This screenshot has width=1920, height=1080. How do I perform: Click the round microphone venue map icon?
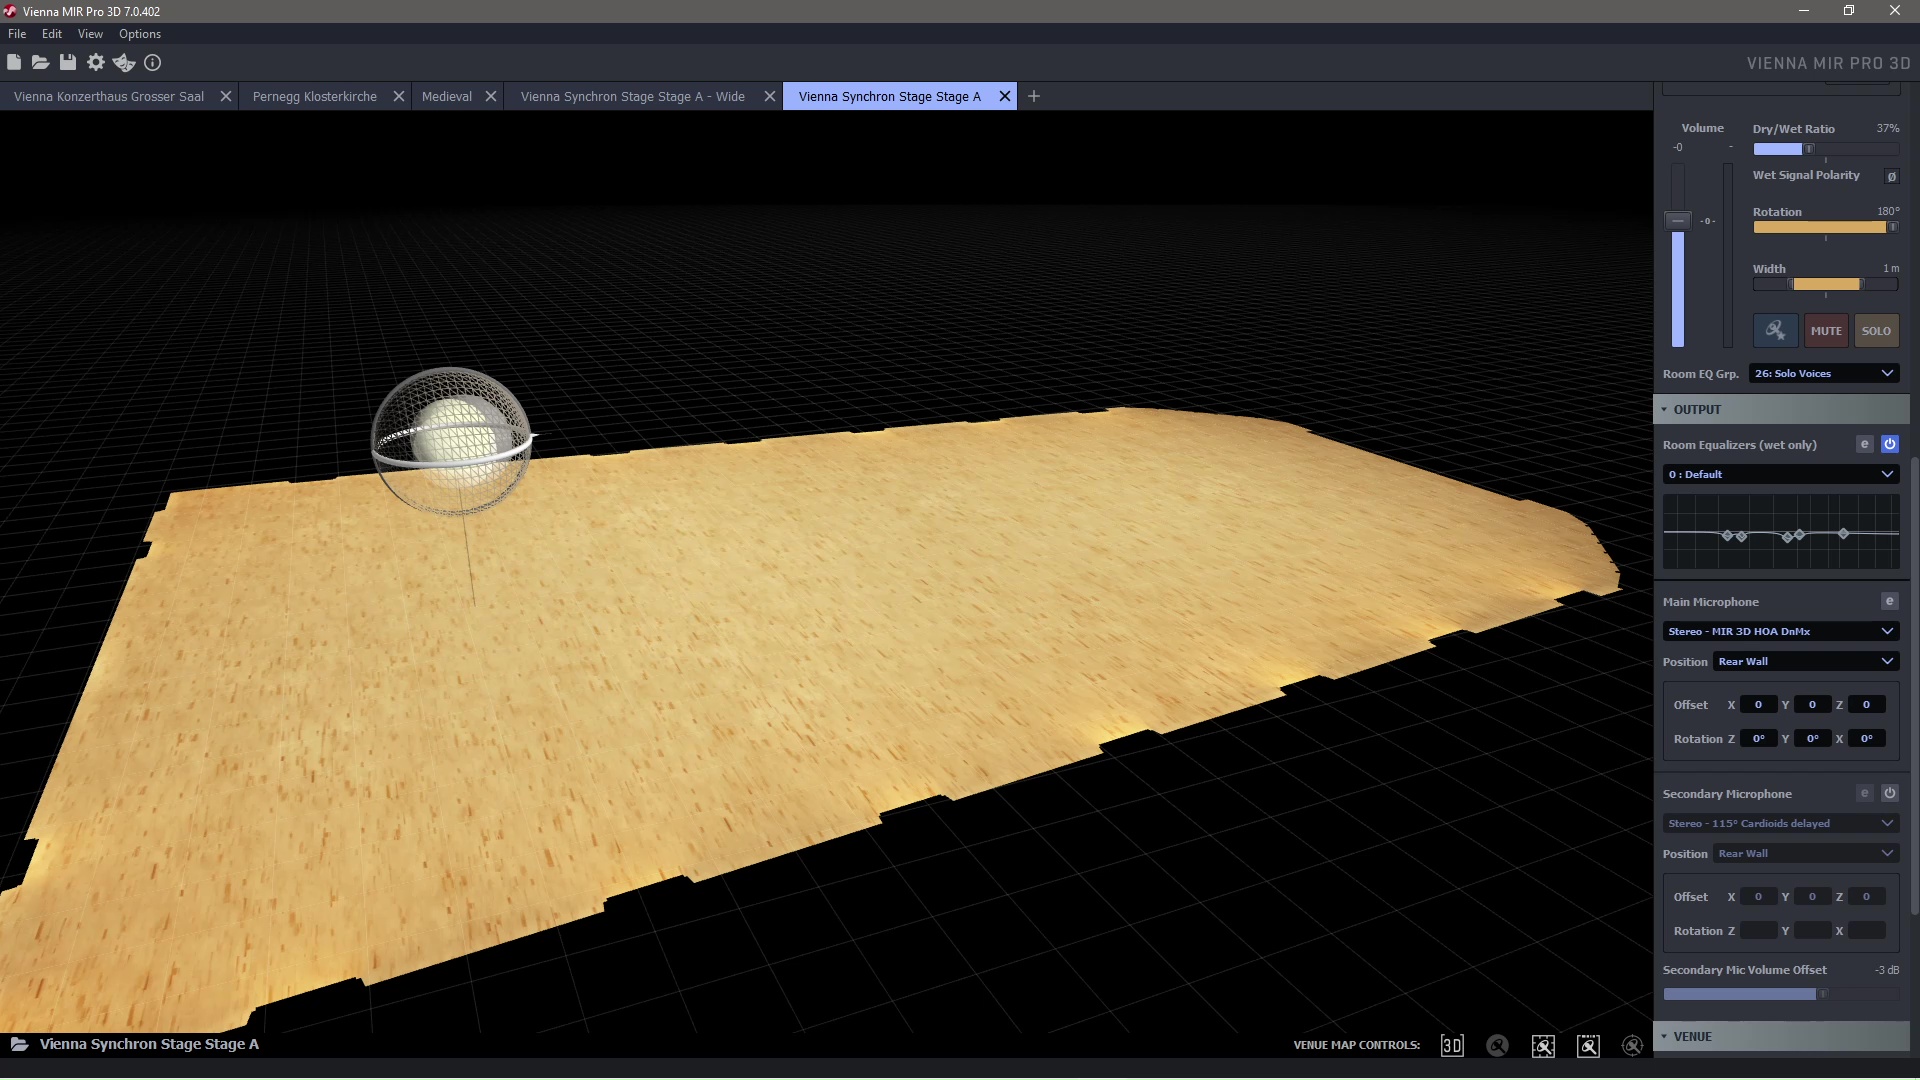(x=1497, y=1045)
